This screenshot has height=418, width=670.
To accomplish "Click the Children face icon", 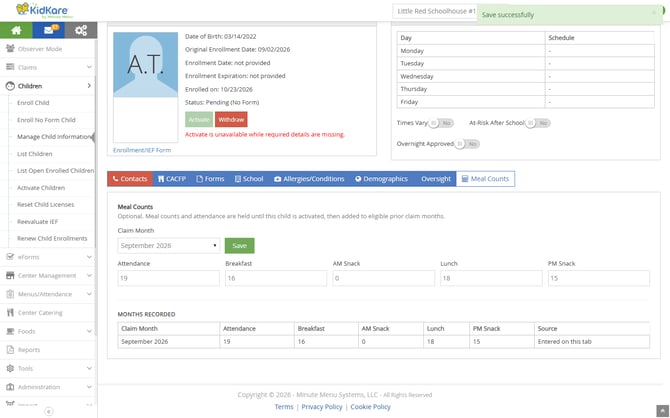I will (x=10, y=86).
